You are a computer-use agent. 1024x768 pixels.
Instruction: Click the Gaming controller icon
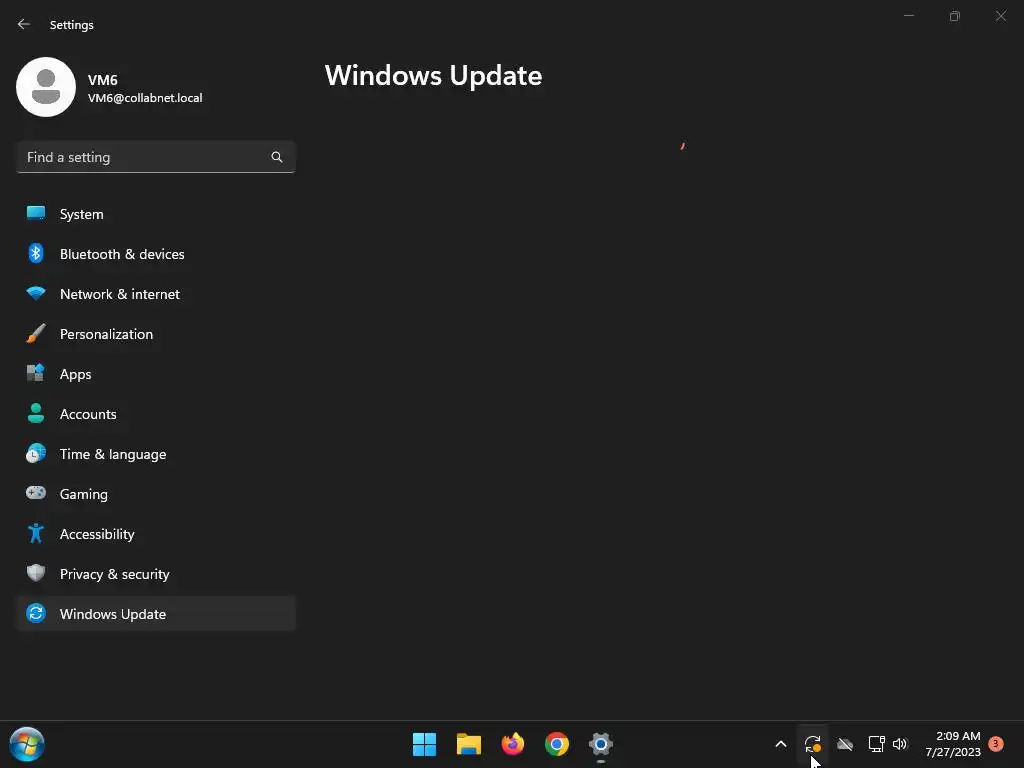pyautogui.click(x=36, y=493)
